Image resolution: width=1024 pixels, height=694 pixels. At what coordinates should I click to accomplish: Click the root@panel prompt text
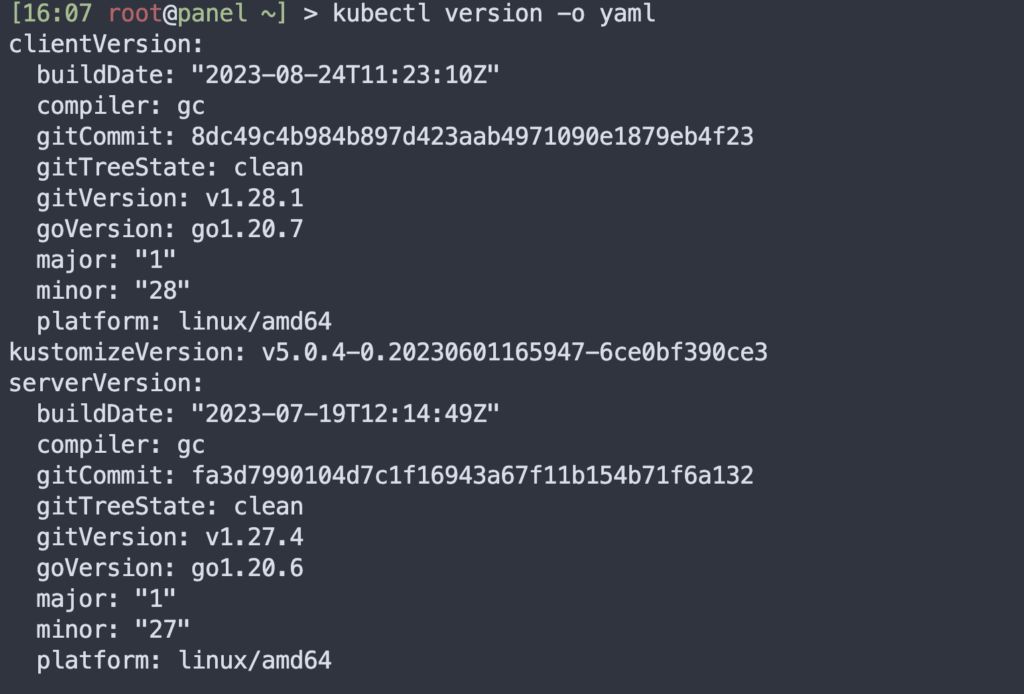(178, 14)
